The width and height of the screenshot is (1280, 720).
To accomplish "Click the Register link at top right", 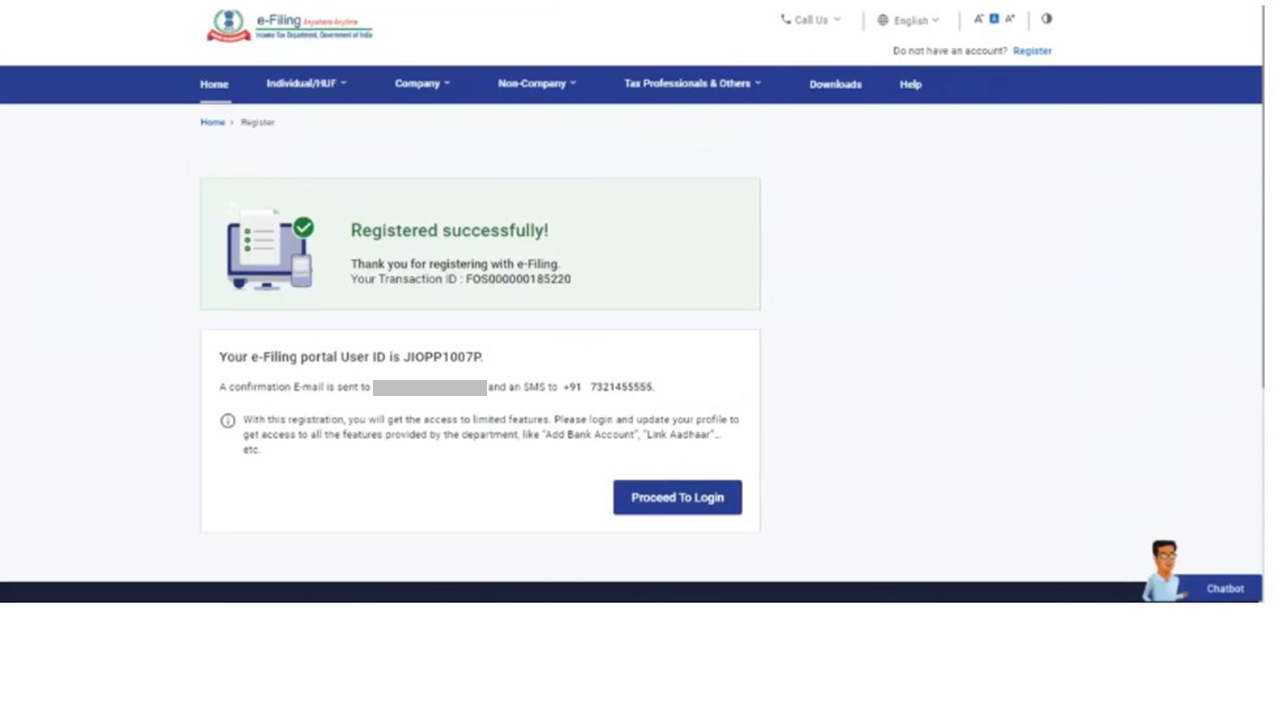I will (x=1032, y=51).
